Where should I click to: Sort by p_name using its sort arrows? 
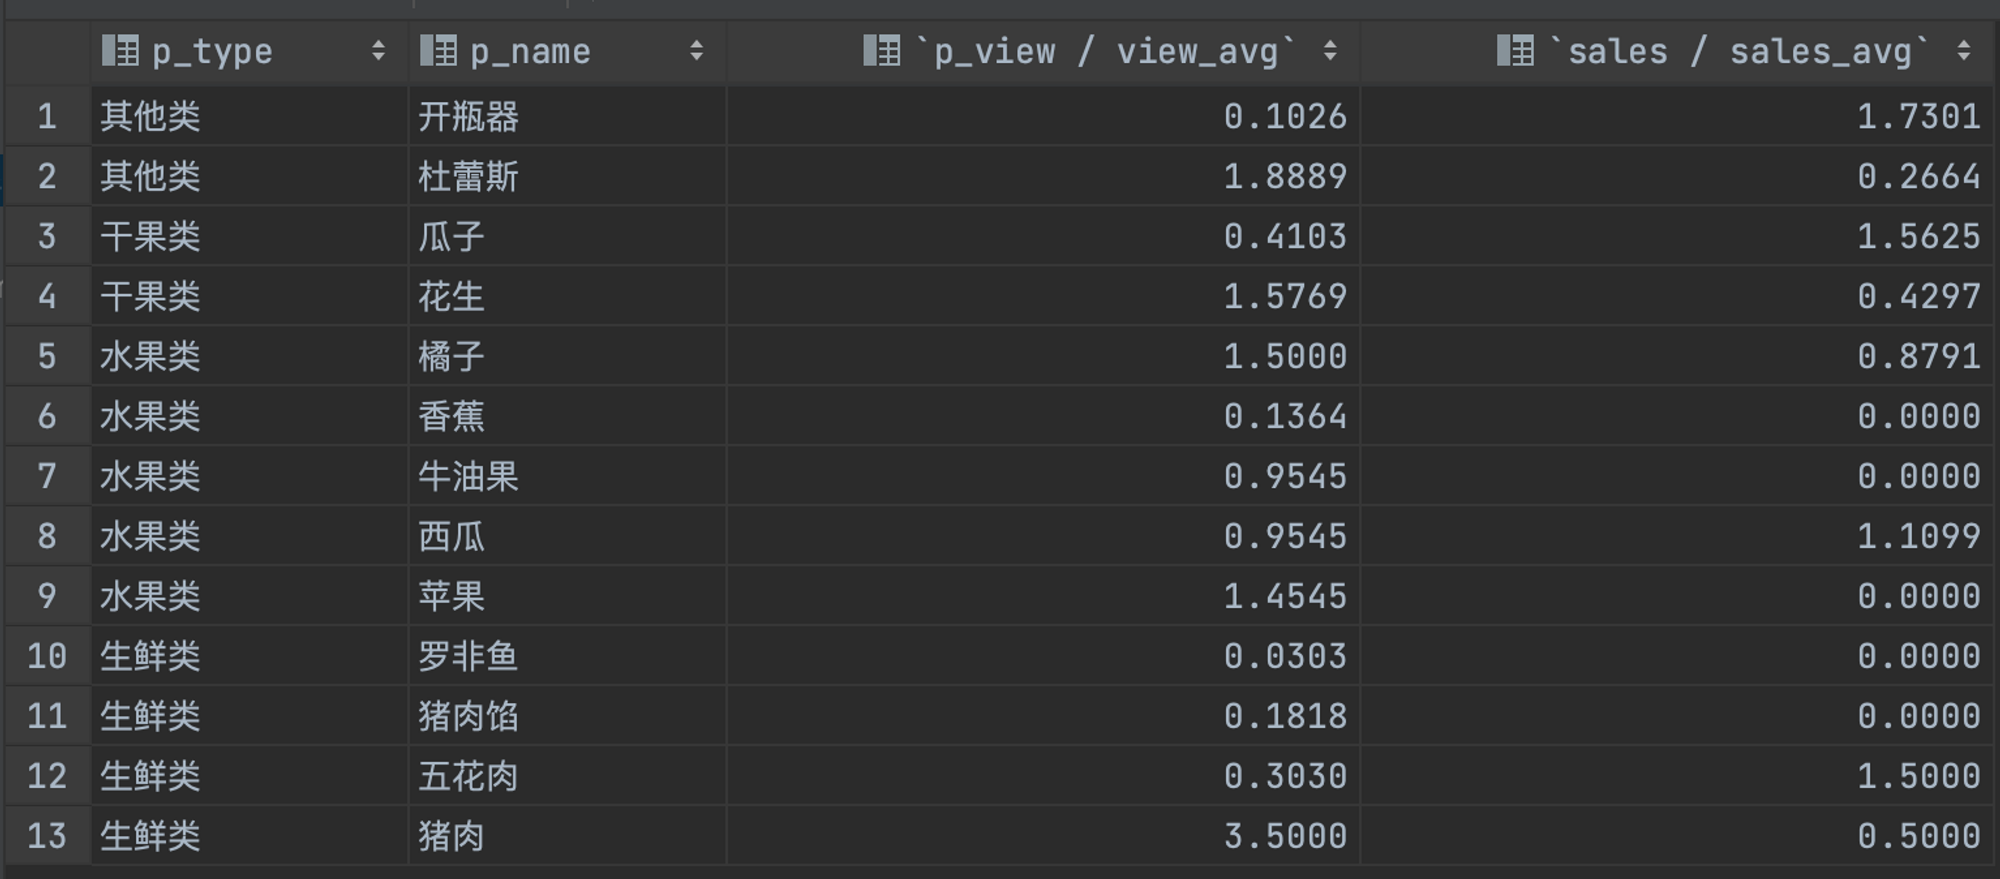[x=696, y=51]
